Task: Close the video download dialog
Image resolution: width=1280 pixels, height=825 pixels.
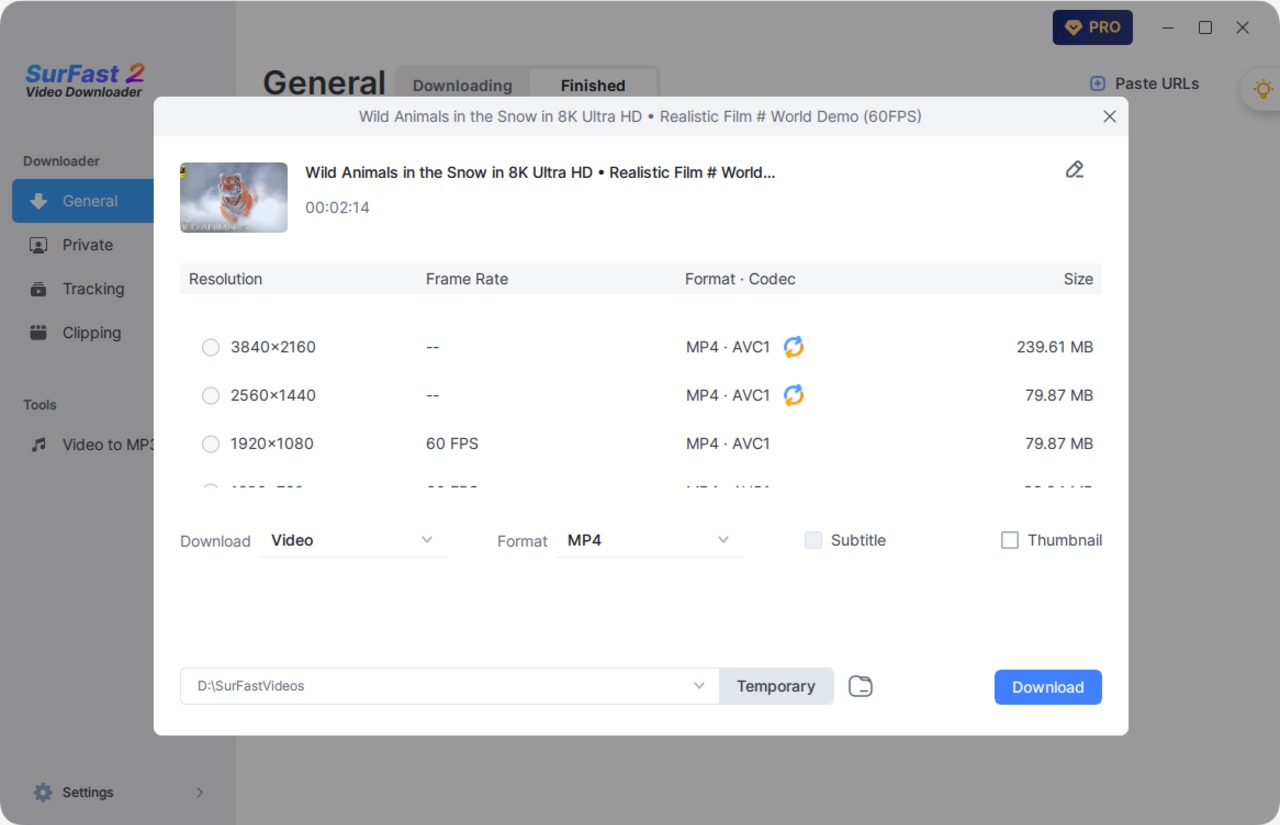Action: (x=1109, y=117)
